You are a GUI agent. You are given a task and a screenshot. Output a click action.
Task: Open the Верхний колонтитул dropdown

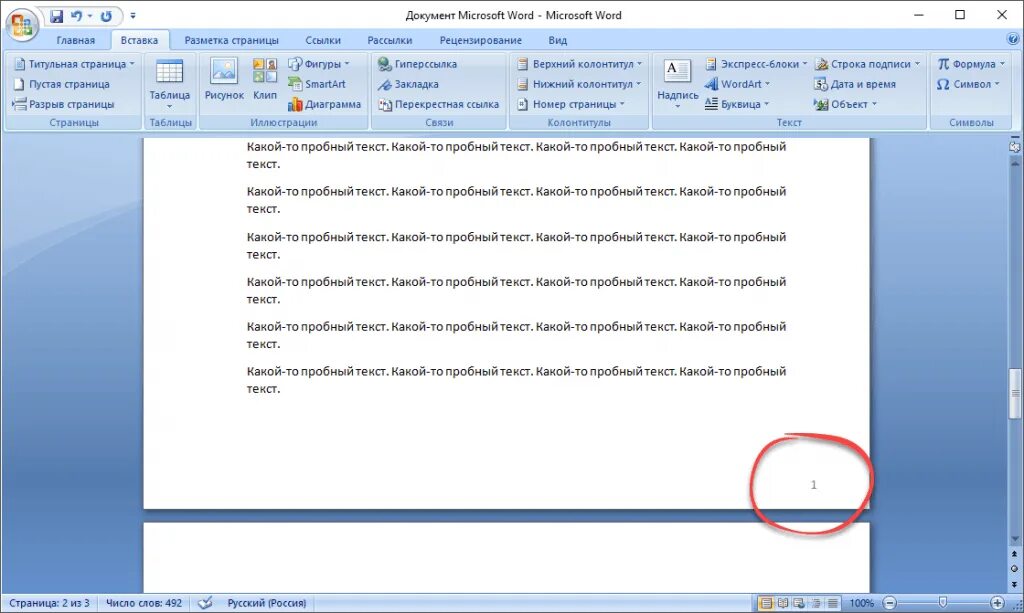(579, 64)
